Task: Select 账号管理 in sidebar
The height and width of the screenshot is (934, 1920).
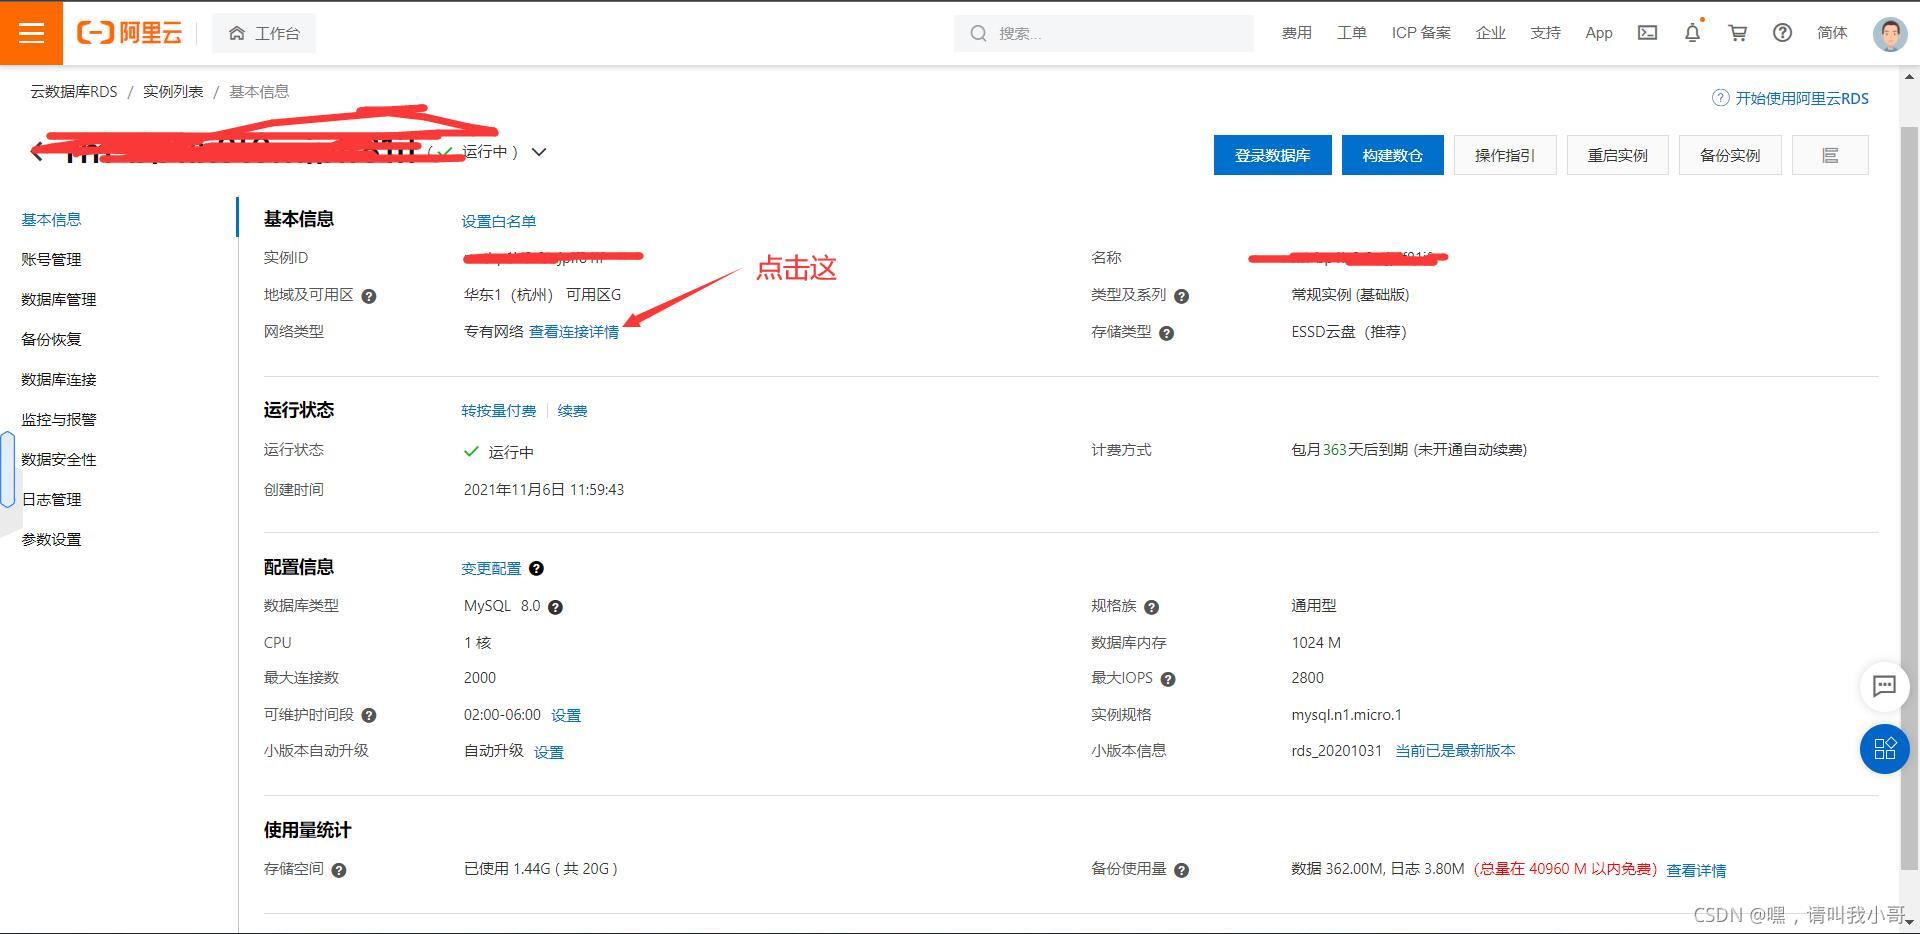Action: coord(52,259)
